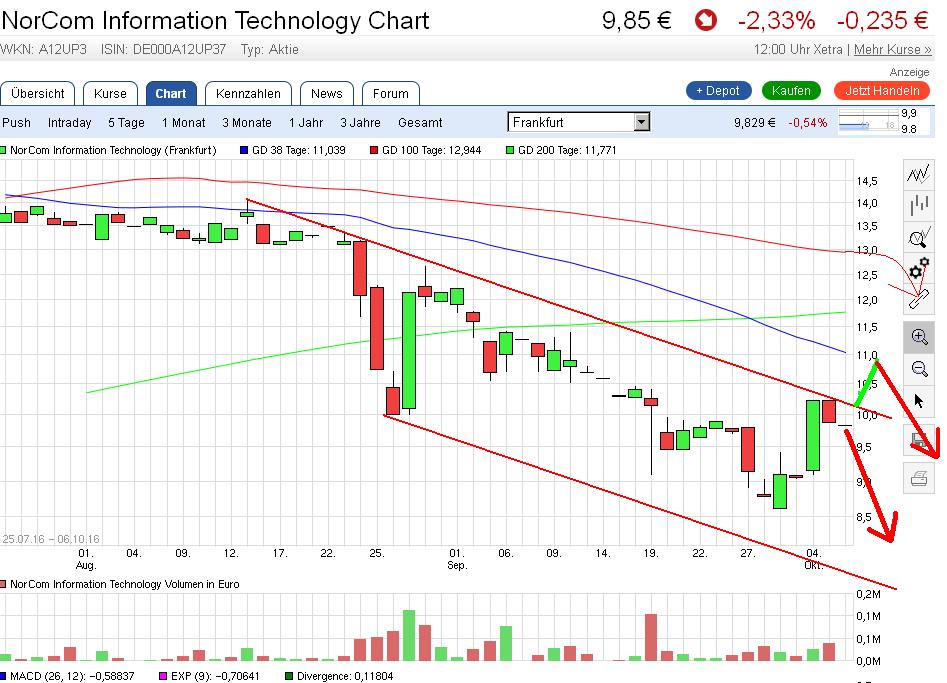Click the -2,33% change value

777,21
